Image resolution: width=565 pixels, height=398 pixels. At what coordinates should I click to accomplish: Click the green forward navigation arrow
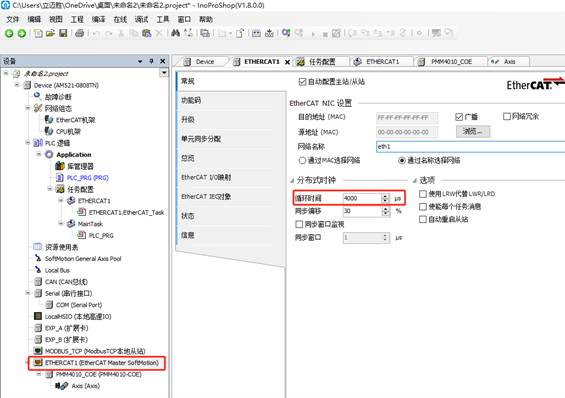tap(22, 33)
